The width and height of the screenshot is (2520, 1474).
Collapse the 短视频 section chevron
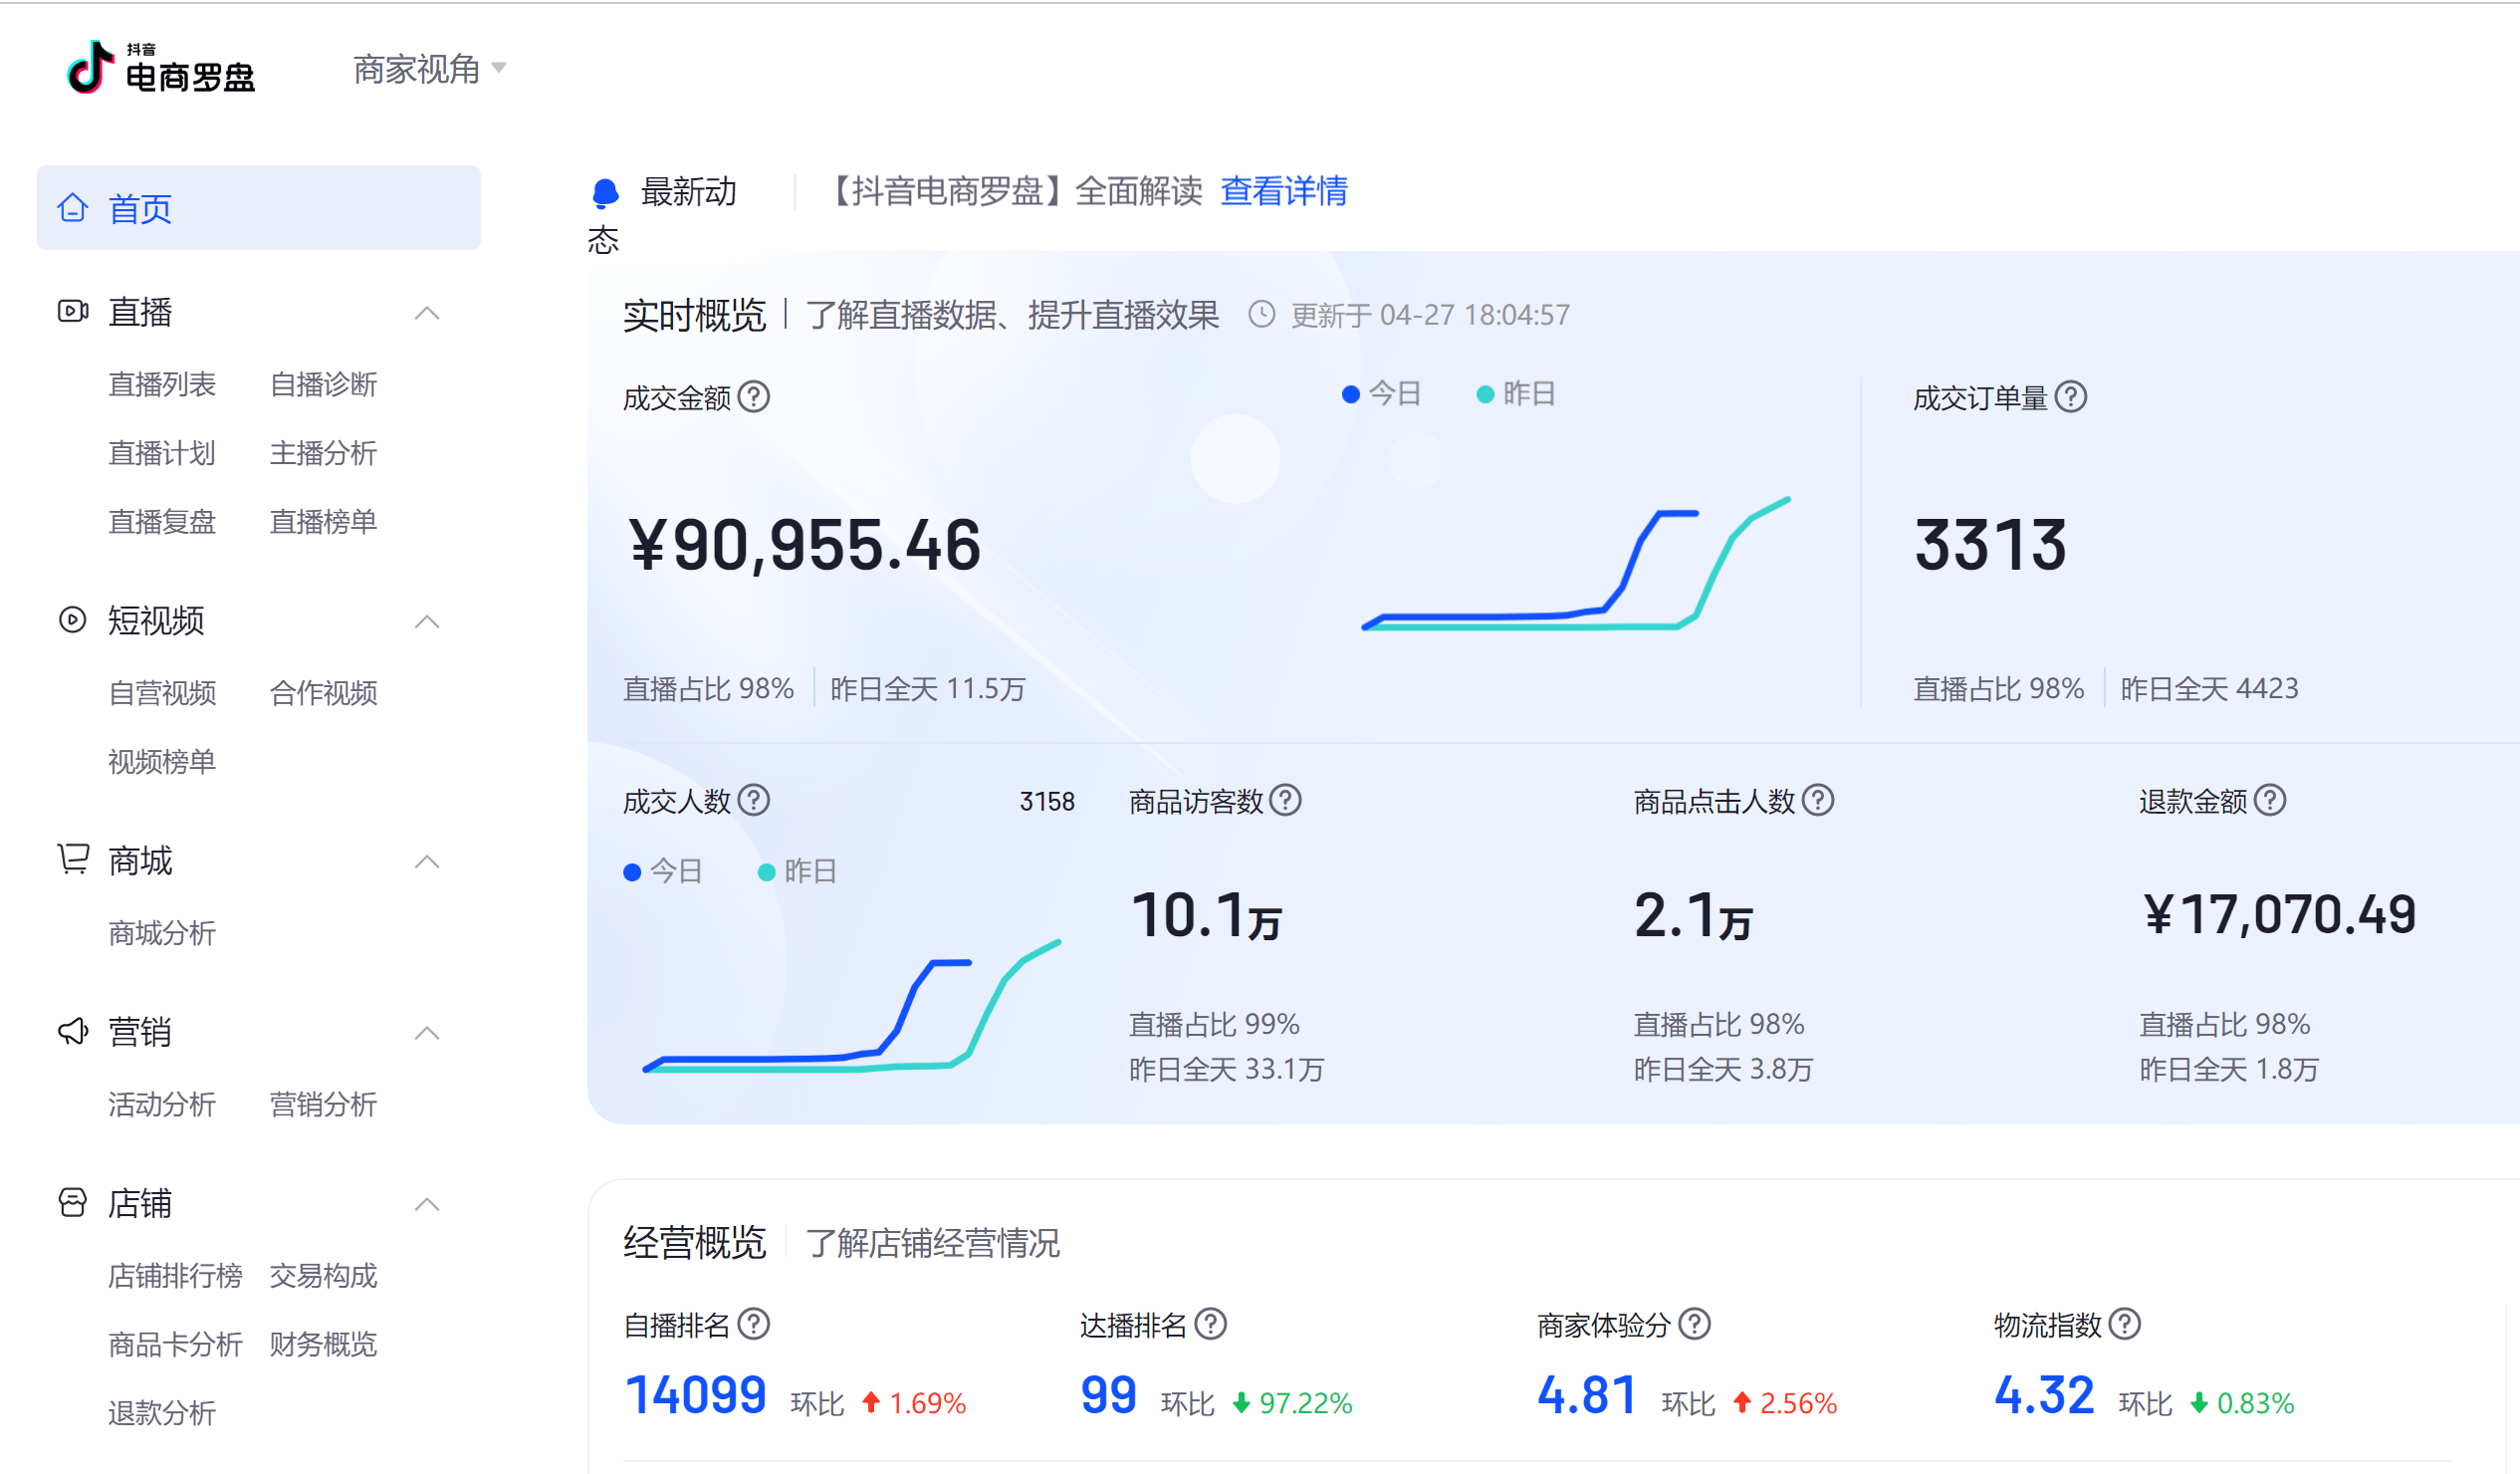point(427,622)
